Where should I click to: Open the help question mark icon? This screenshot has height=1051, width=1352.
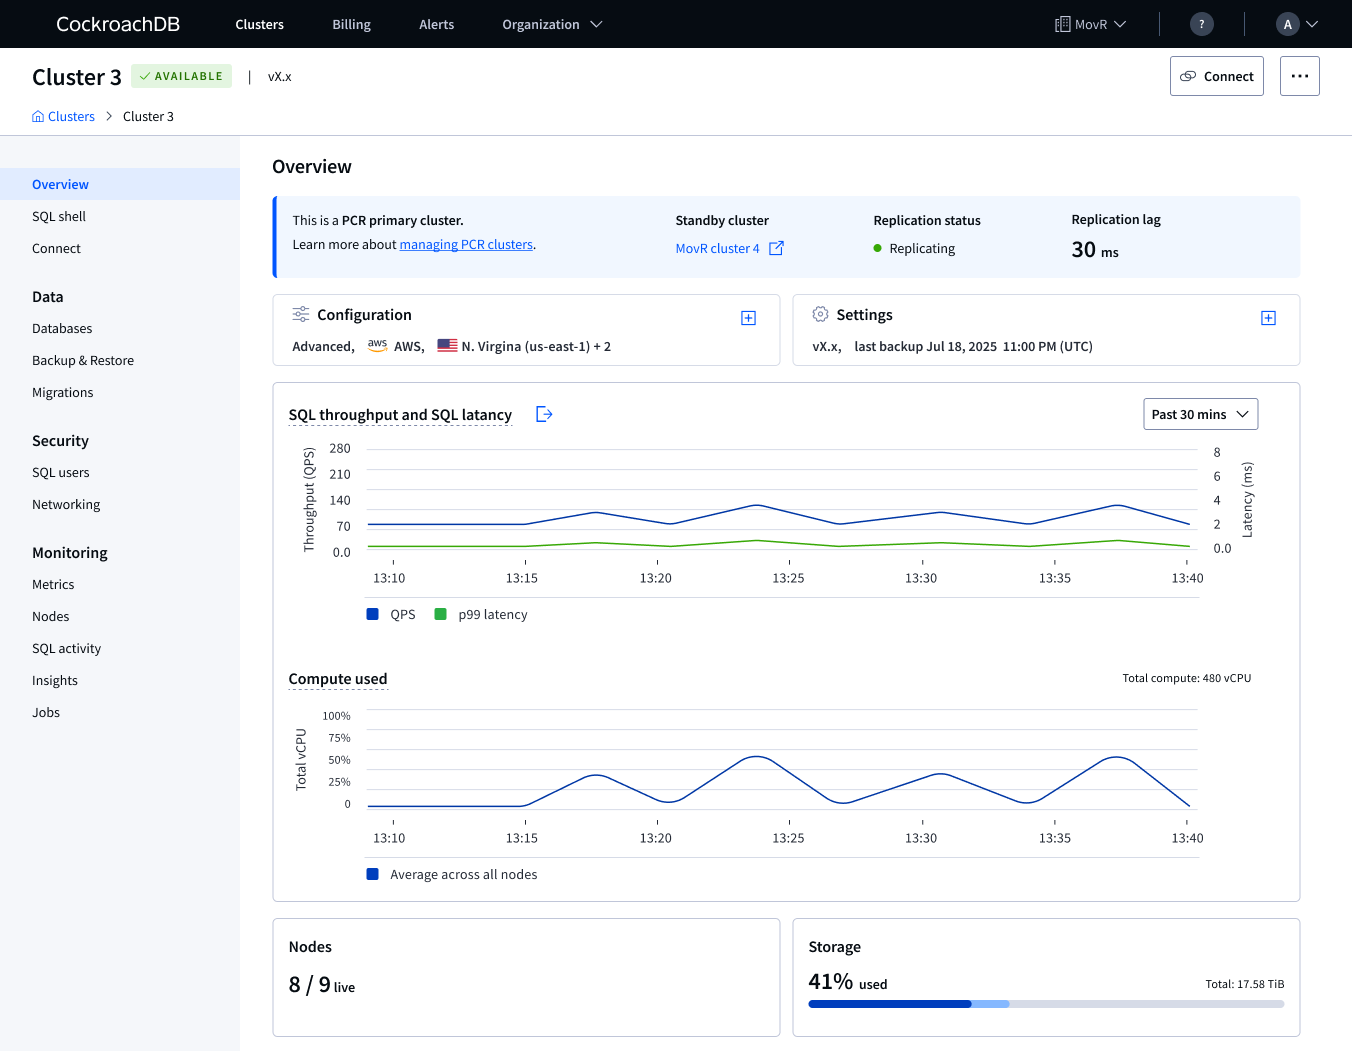click(1202, 24)
